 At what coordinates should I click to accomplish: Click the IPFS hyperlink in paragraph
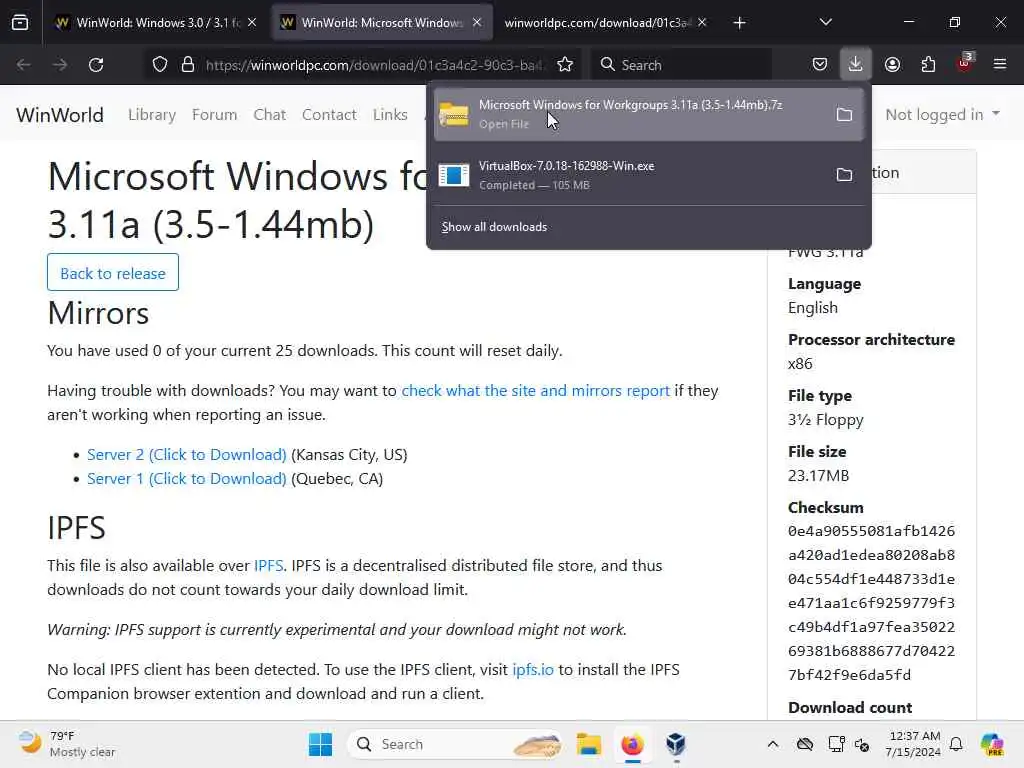pyautogui.click(x=268, y=566)
